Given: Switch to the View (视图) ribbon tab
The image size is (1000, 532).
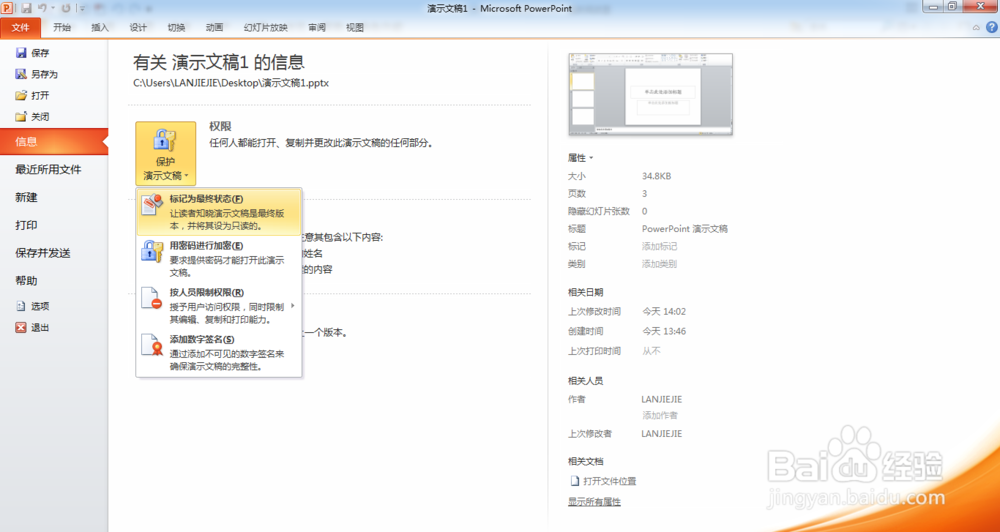Looking at the screenshot, I should [x=355, y=27].
